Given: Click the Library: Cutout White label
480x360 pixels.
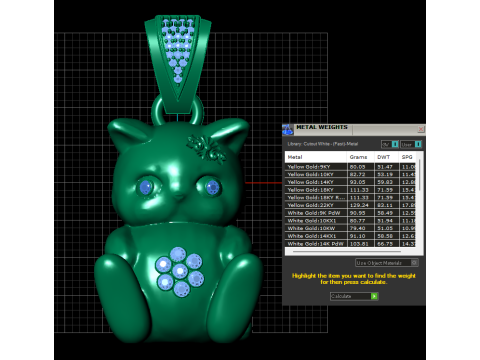Looking at the screenshot, I should pos(322,144).
